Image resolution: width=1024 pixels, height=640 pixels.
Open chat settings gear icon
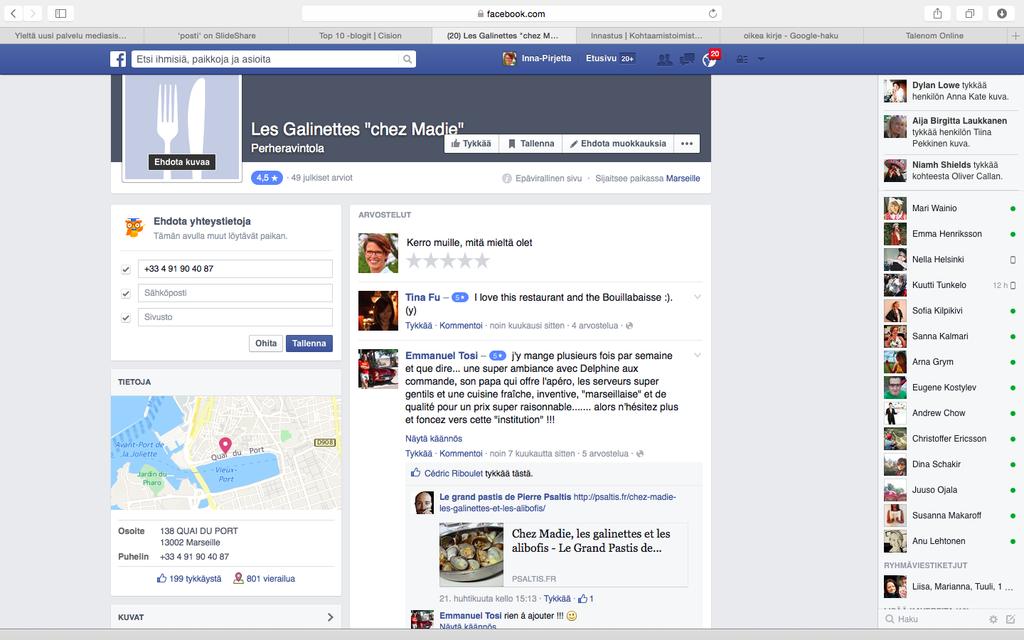[993, 619]
